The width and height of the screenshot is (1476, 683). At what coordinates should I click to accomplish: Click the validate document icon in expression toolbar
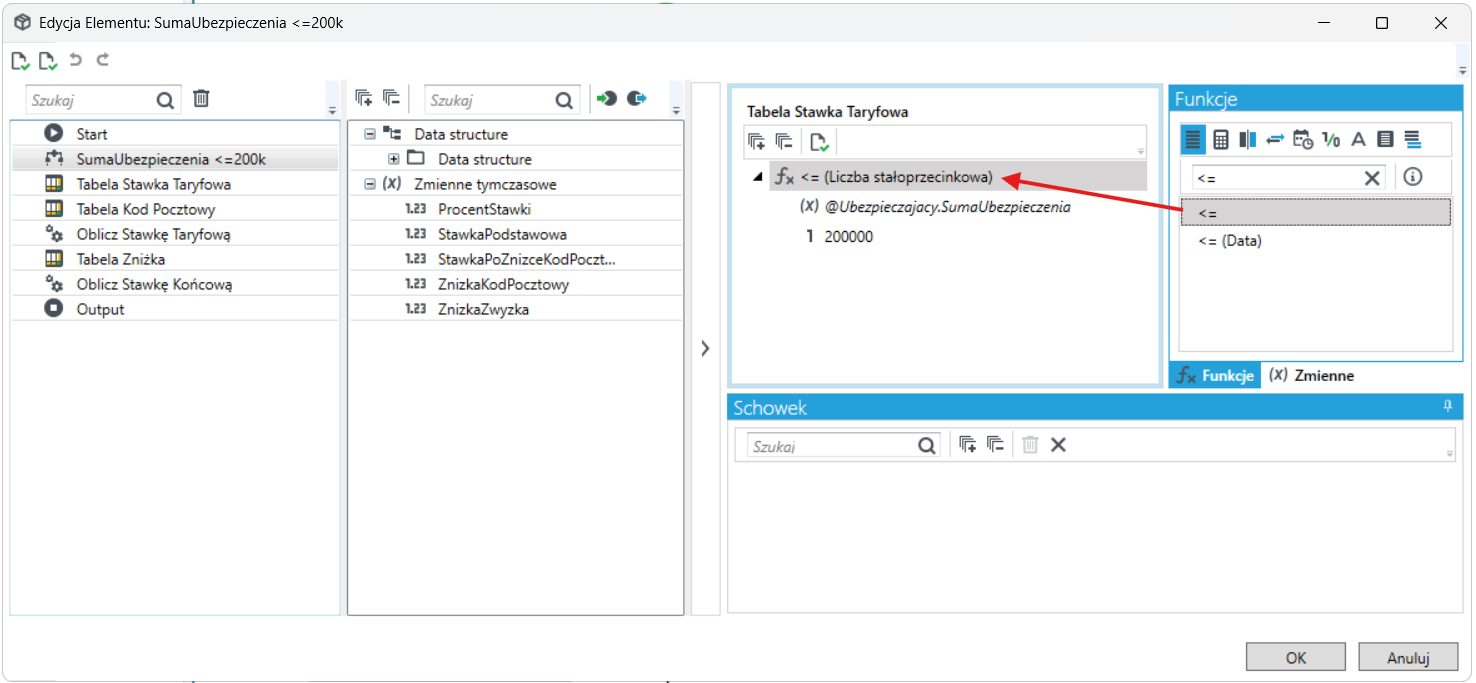point(819,142)
